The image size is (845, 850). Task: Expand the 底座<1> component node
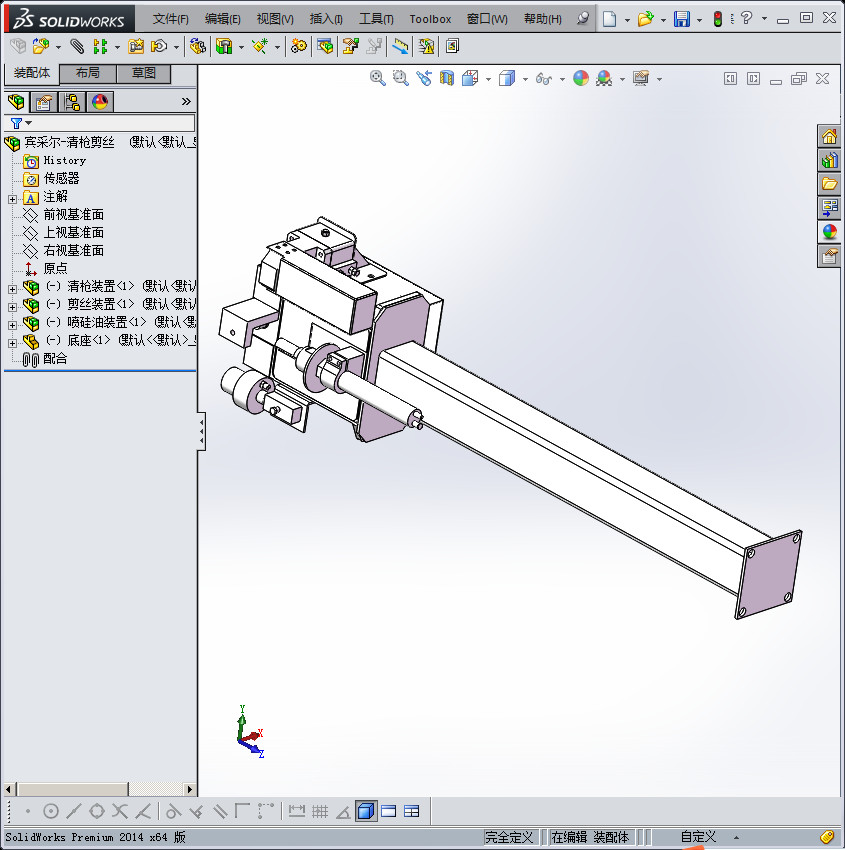[12, 343]
